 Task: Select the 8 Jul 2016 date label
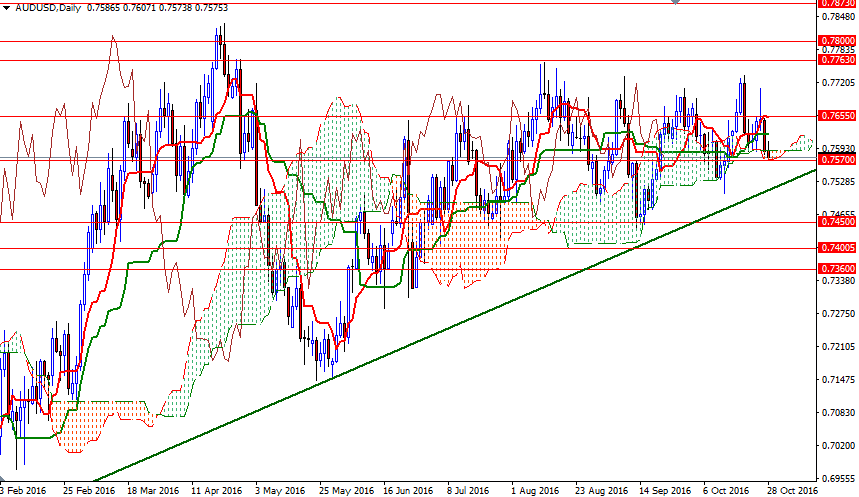coord(468,490)
